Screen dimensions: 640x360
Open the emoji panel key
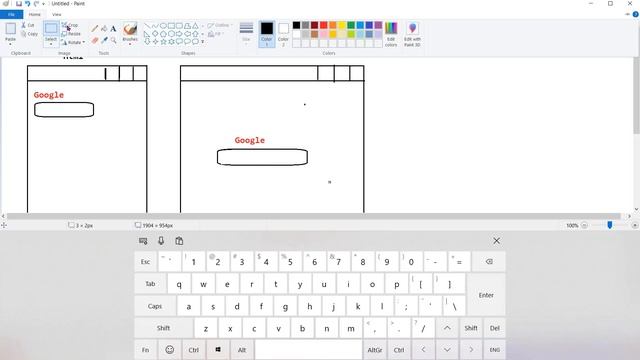[x=170, y=350]
